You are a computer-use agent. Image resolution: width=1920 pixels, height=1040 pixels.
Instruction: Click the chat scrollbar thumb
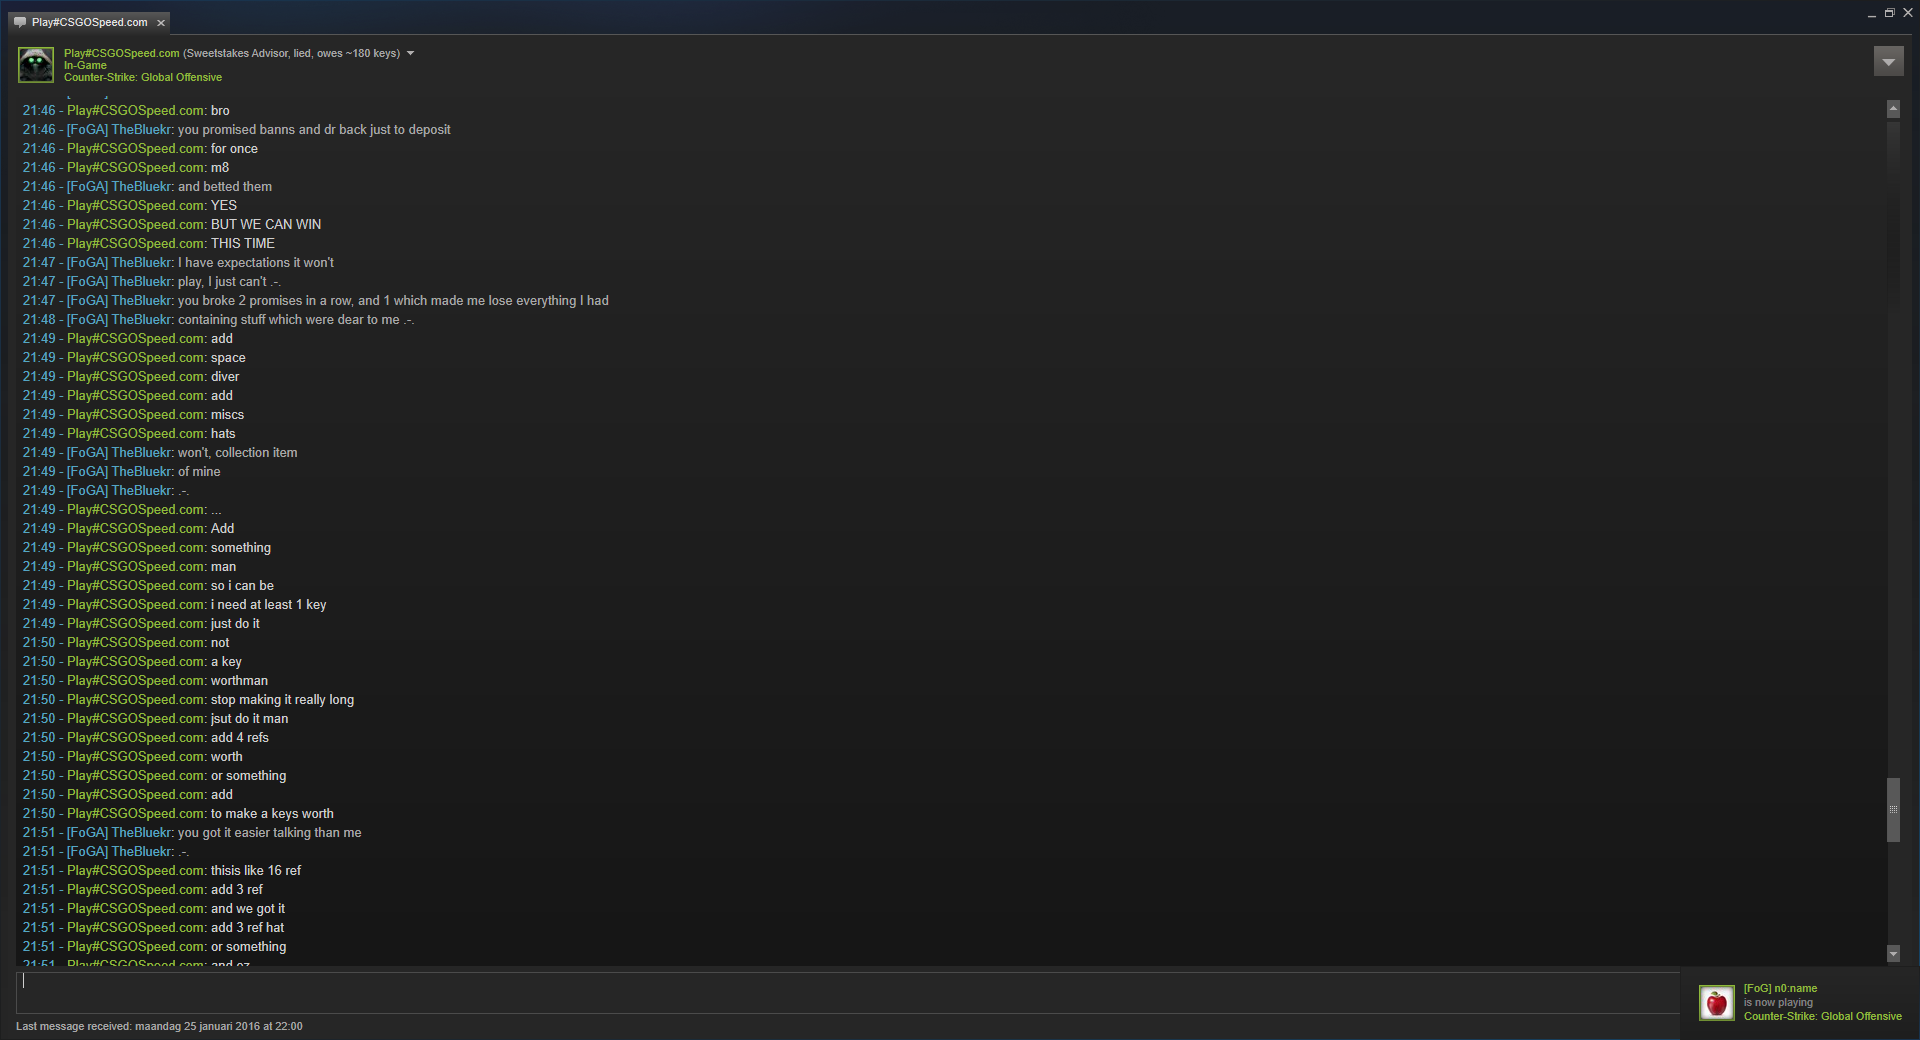click(1893, 810)
